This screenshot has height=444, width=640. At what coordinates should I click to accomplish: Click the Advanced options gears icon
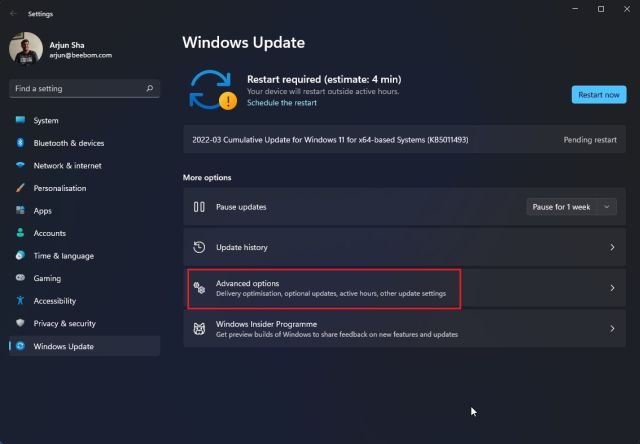click(x=199, y=288)
